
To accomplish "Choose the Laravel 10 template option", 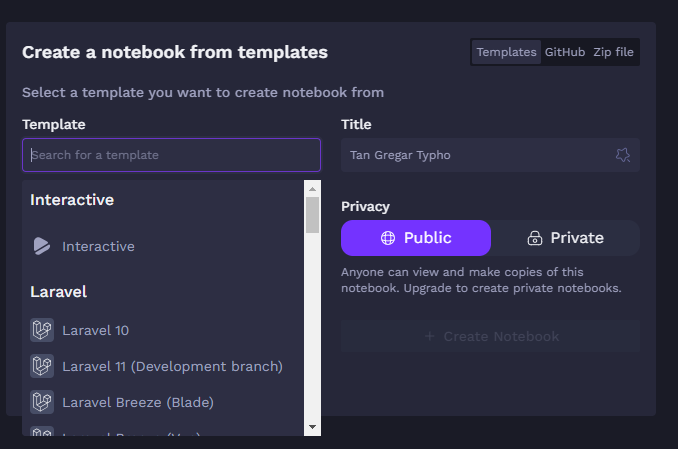I will [96, 330].
